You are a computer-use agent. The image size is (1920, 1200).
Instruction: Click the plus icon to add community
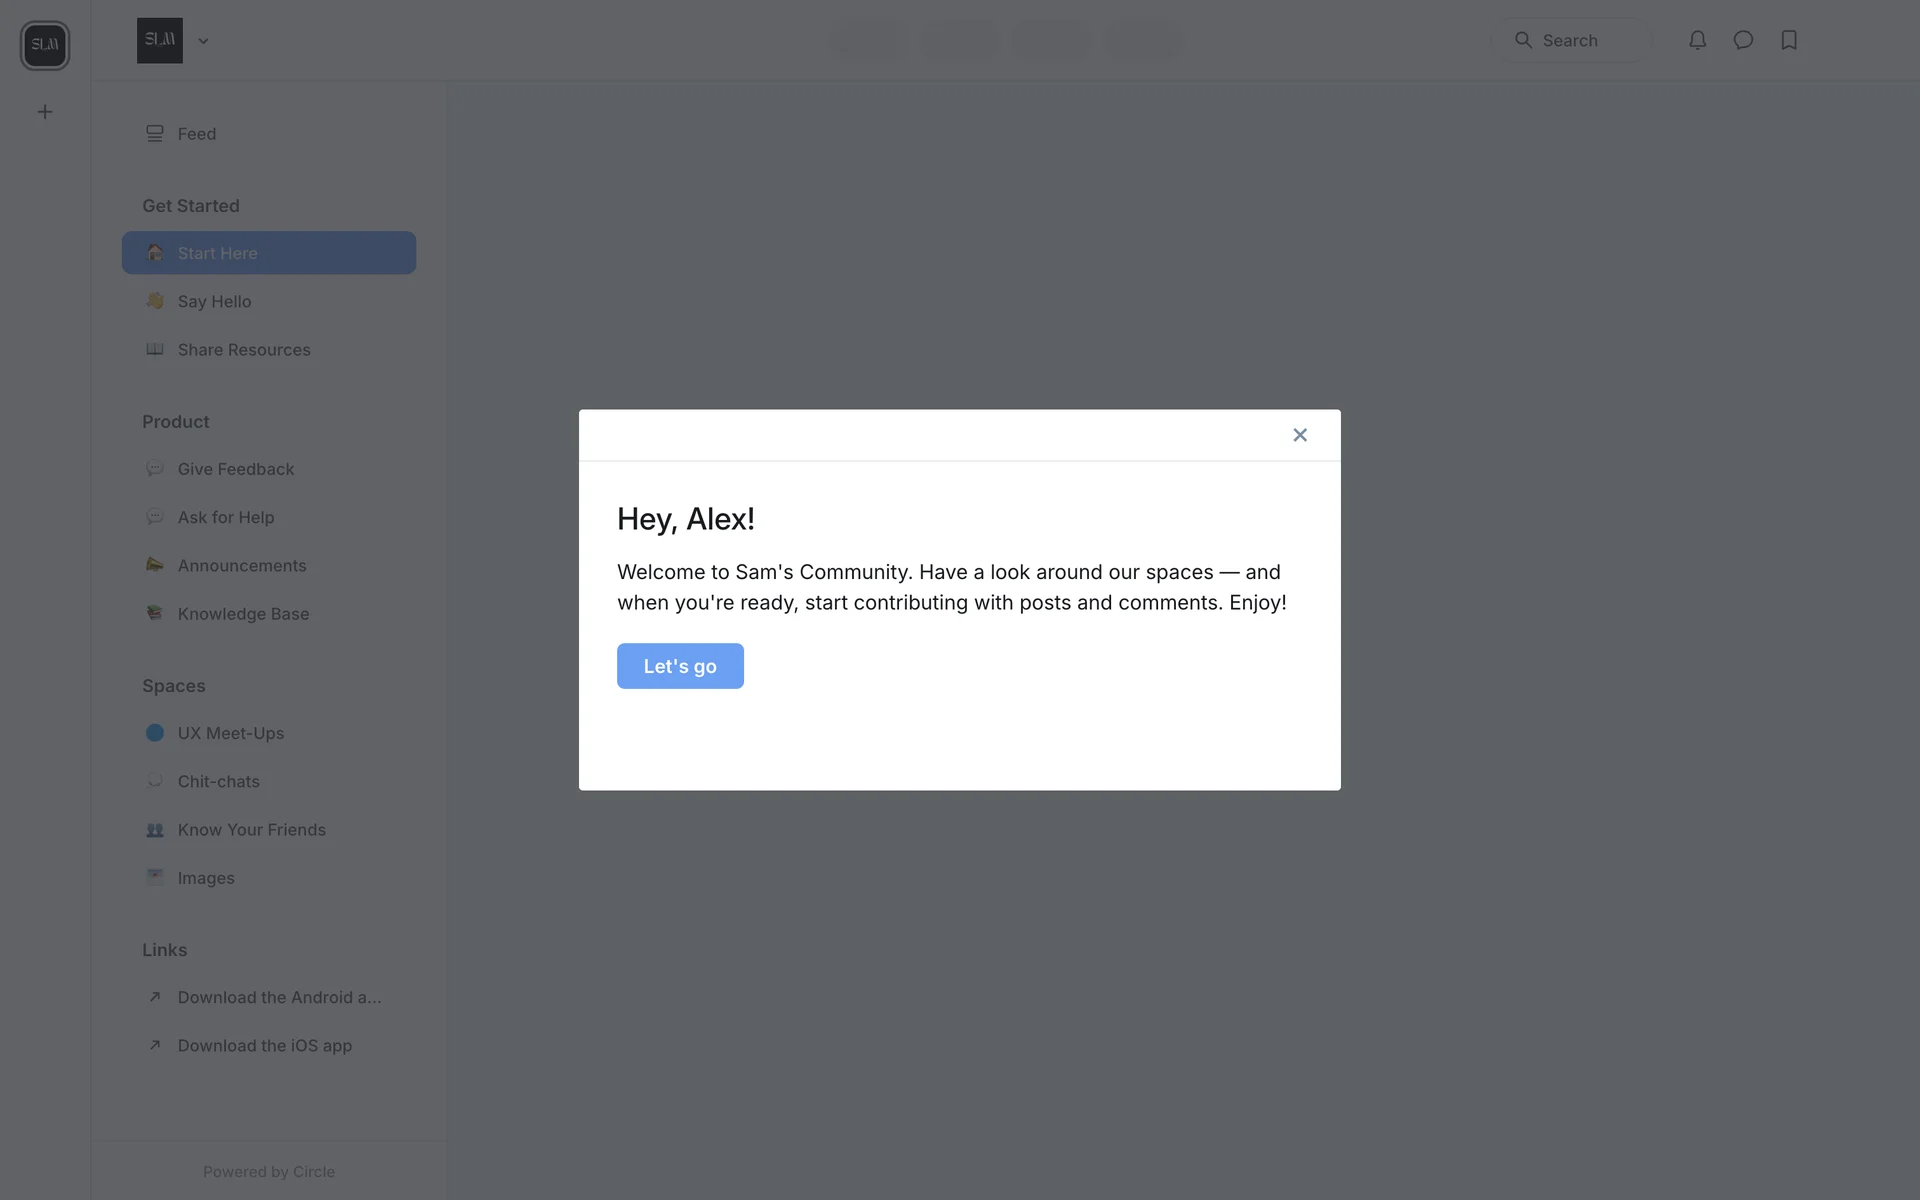point(45,112)
